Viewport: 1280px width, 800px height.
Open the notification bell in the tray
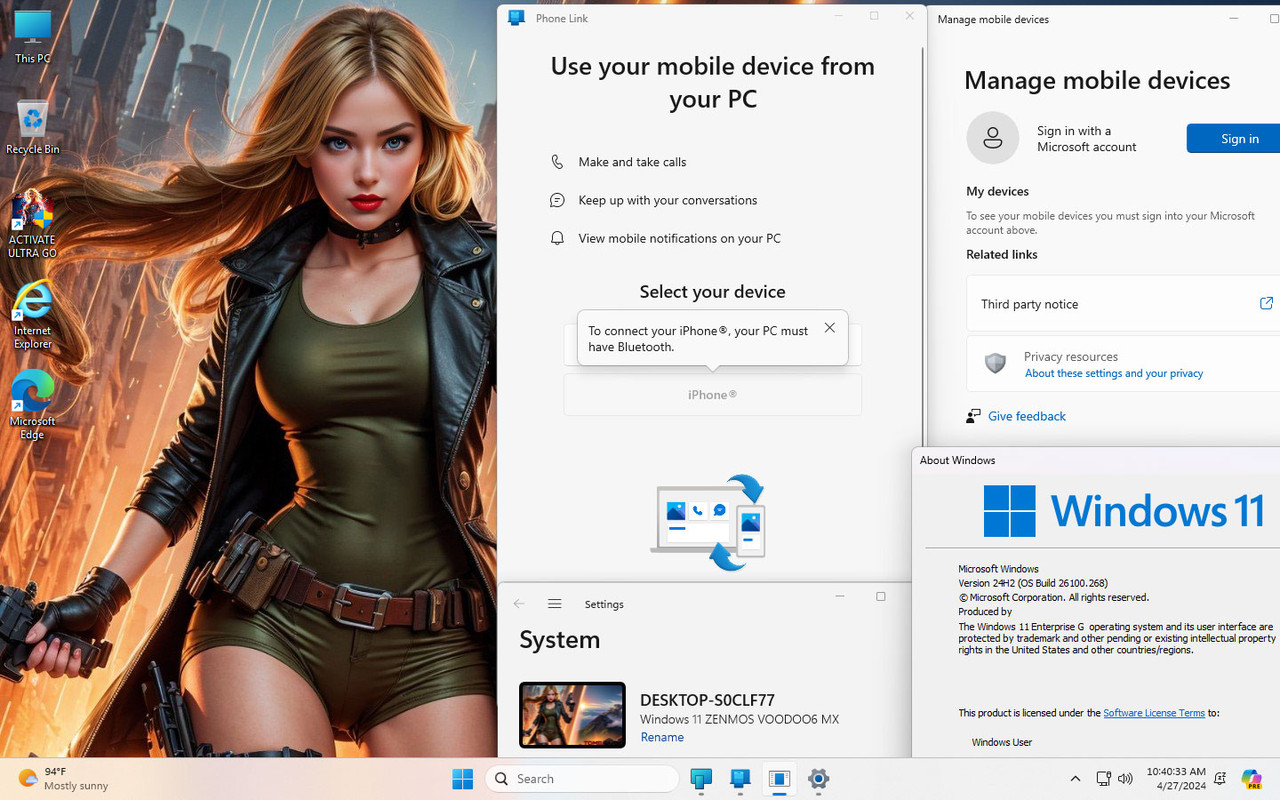click(x=1220, y=778)
